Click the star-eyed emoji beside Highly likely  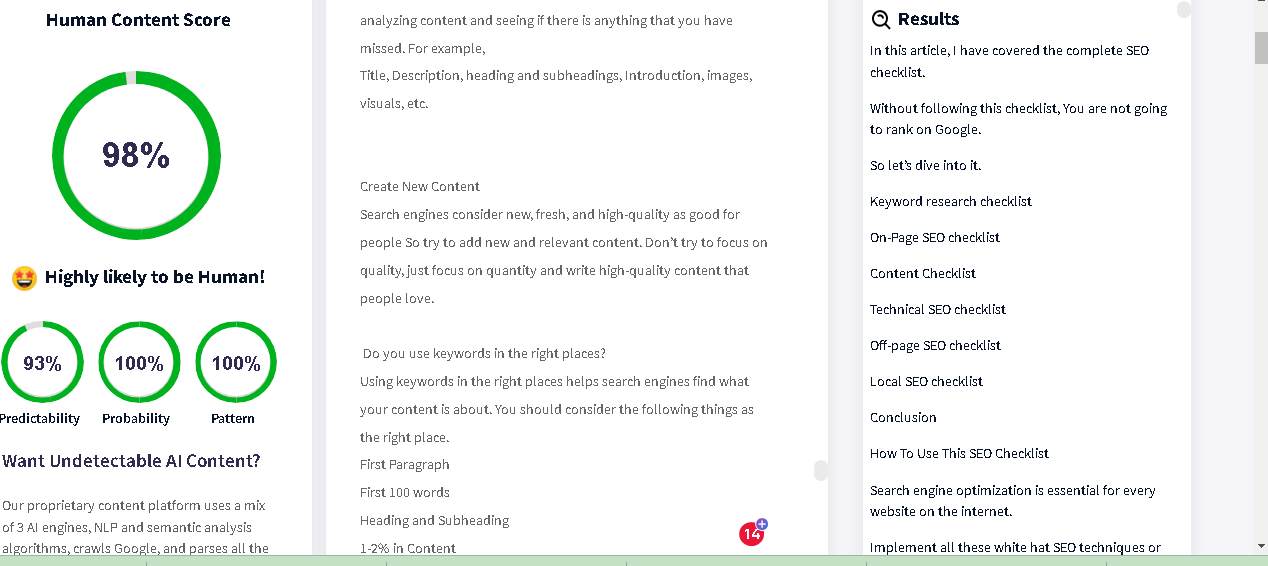[x=25, y=278]
